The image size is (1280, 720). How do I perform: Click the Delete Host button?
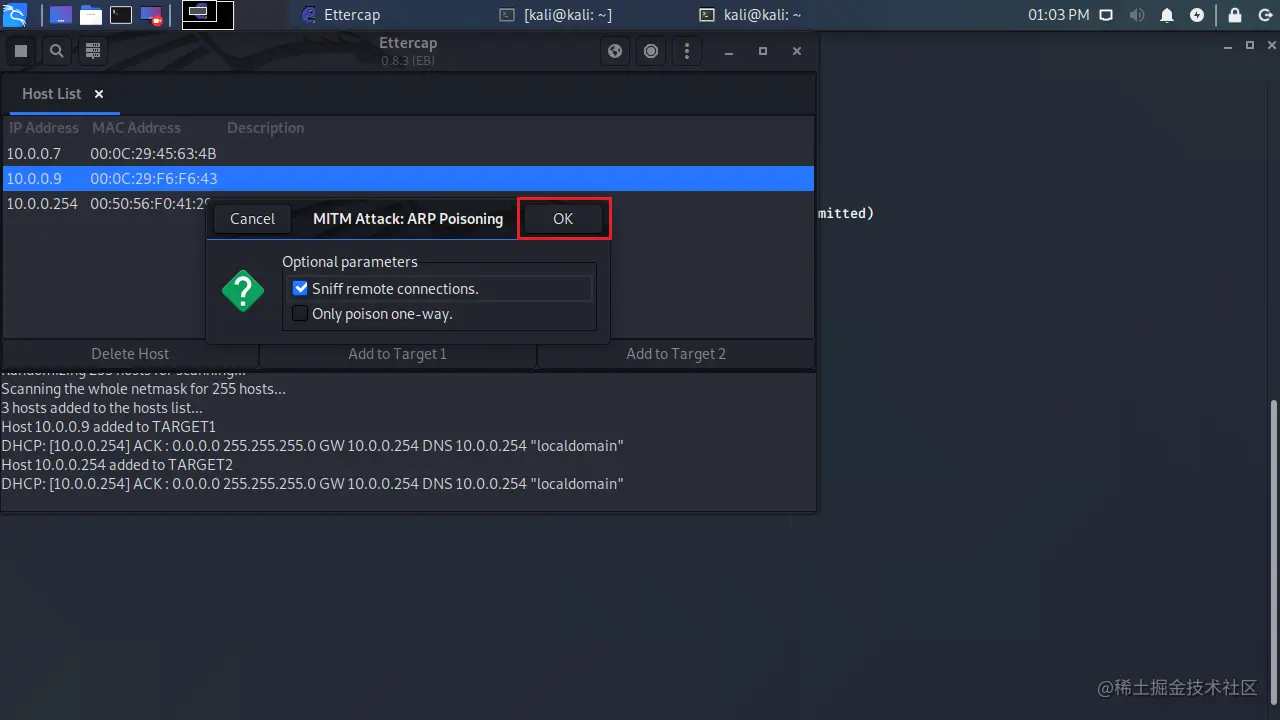click(x=130, y=354)
